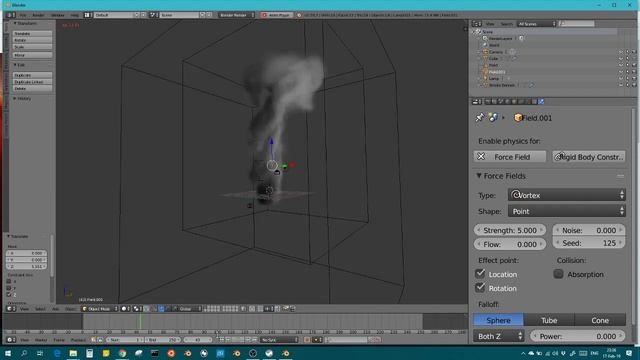Click the Noise 0.000 slider field
The width and height of the screenshot is (640, 360).
click(589, 230)
